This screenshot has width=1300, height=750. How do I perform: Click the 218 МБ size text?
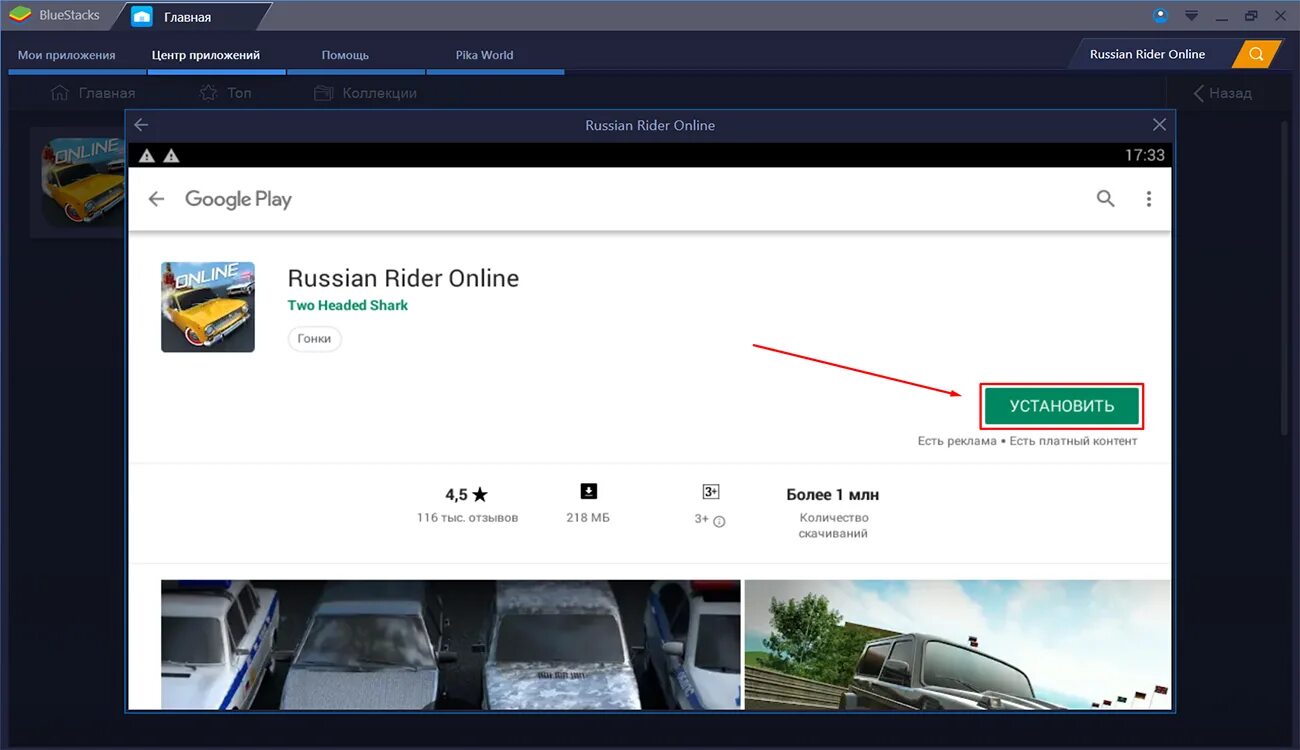point(588,518)
